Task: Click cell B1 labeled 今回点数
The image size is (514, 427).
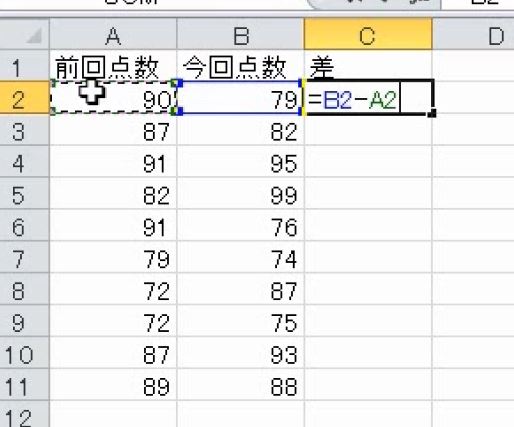Action: pyautogui.click(x=241, y=66)
